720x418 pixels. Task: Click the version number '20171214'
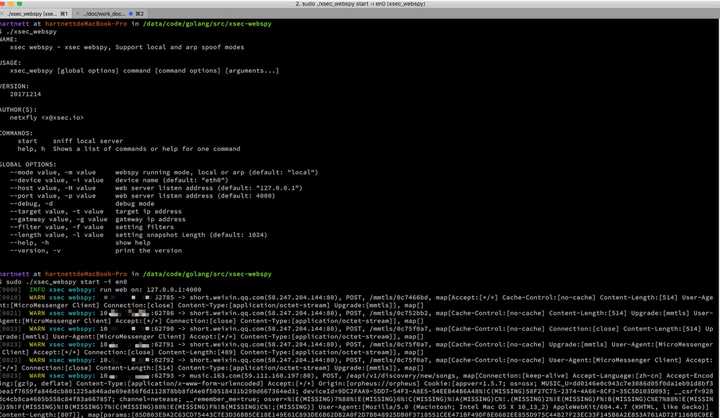pyautogui.click(x=25, y=94)
